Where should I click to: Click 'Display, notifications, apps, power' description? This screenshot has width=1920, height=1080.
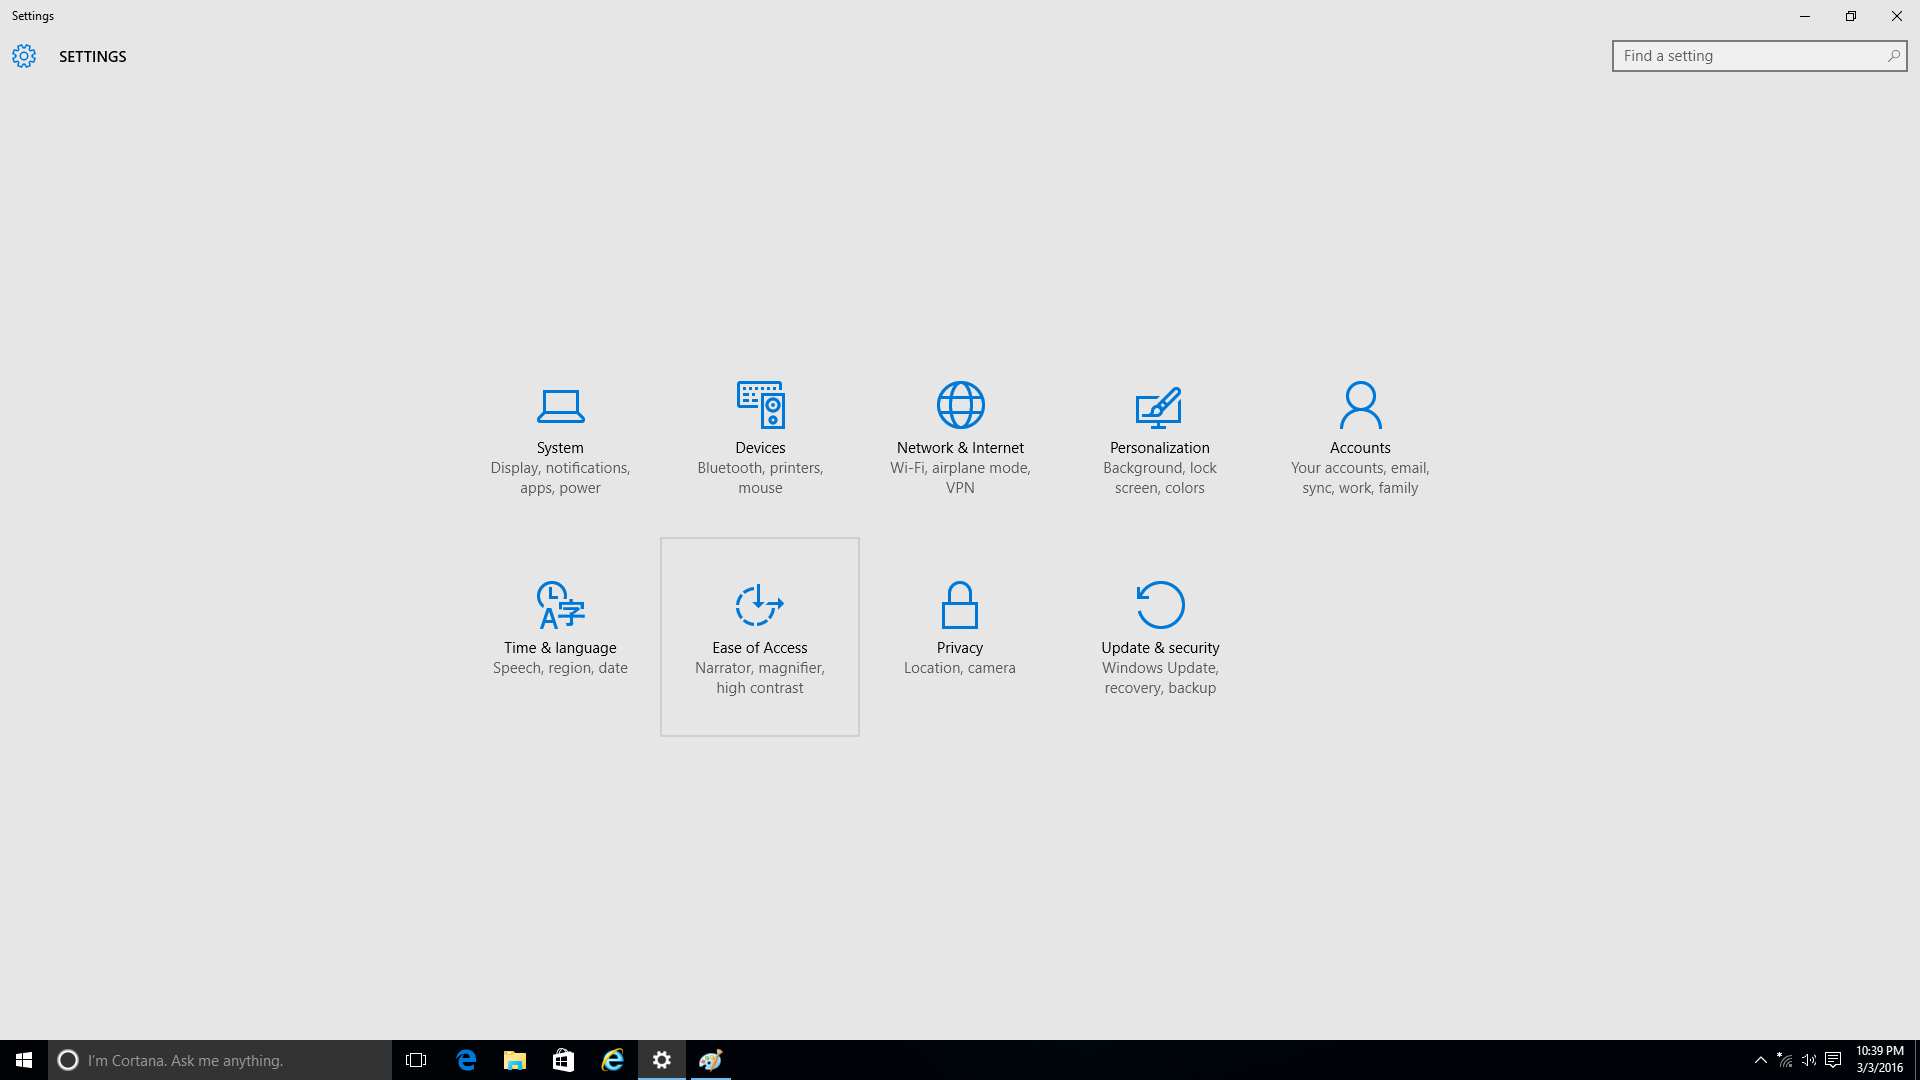click(560, 478)
